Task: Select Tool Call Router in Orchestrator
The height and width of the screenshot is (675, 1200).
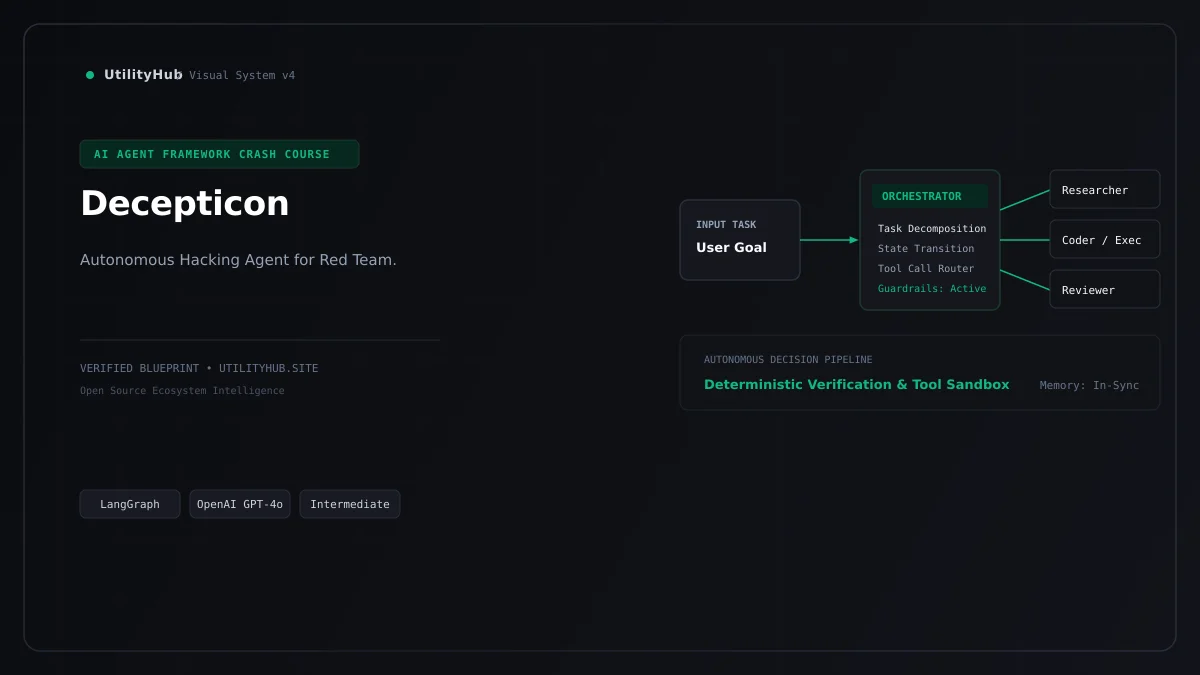Action: click(x=926, y=269)
